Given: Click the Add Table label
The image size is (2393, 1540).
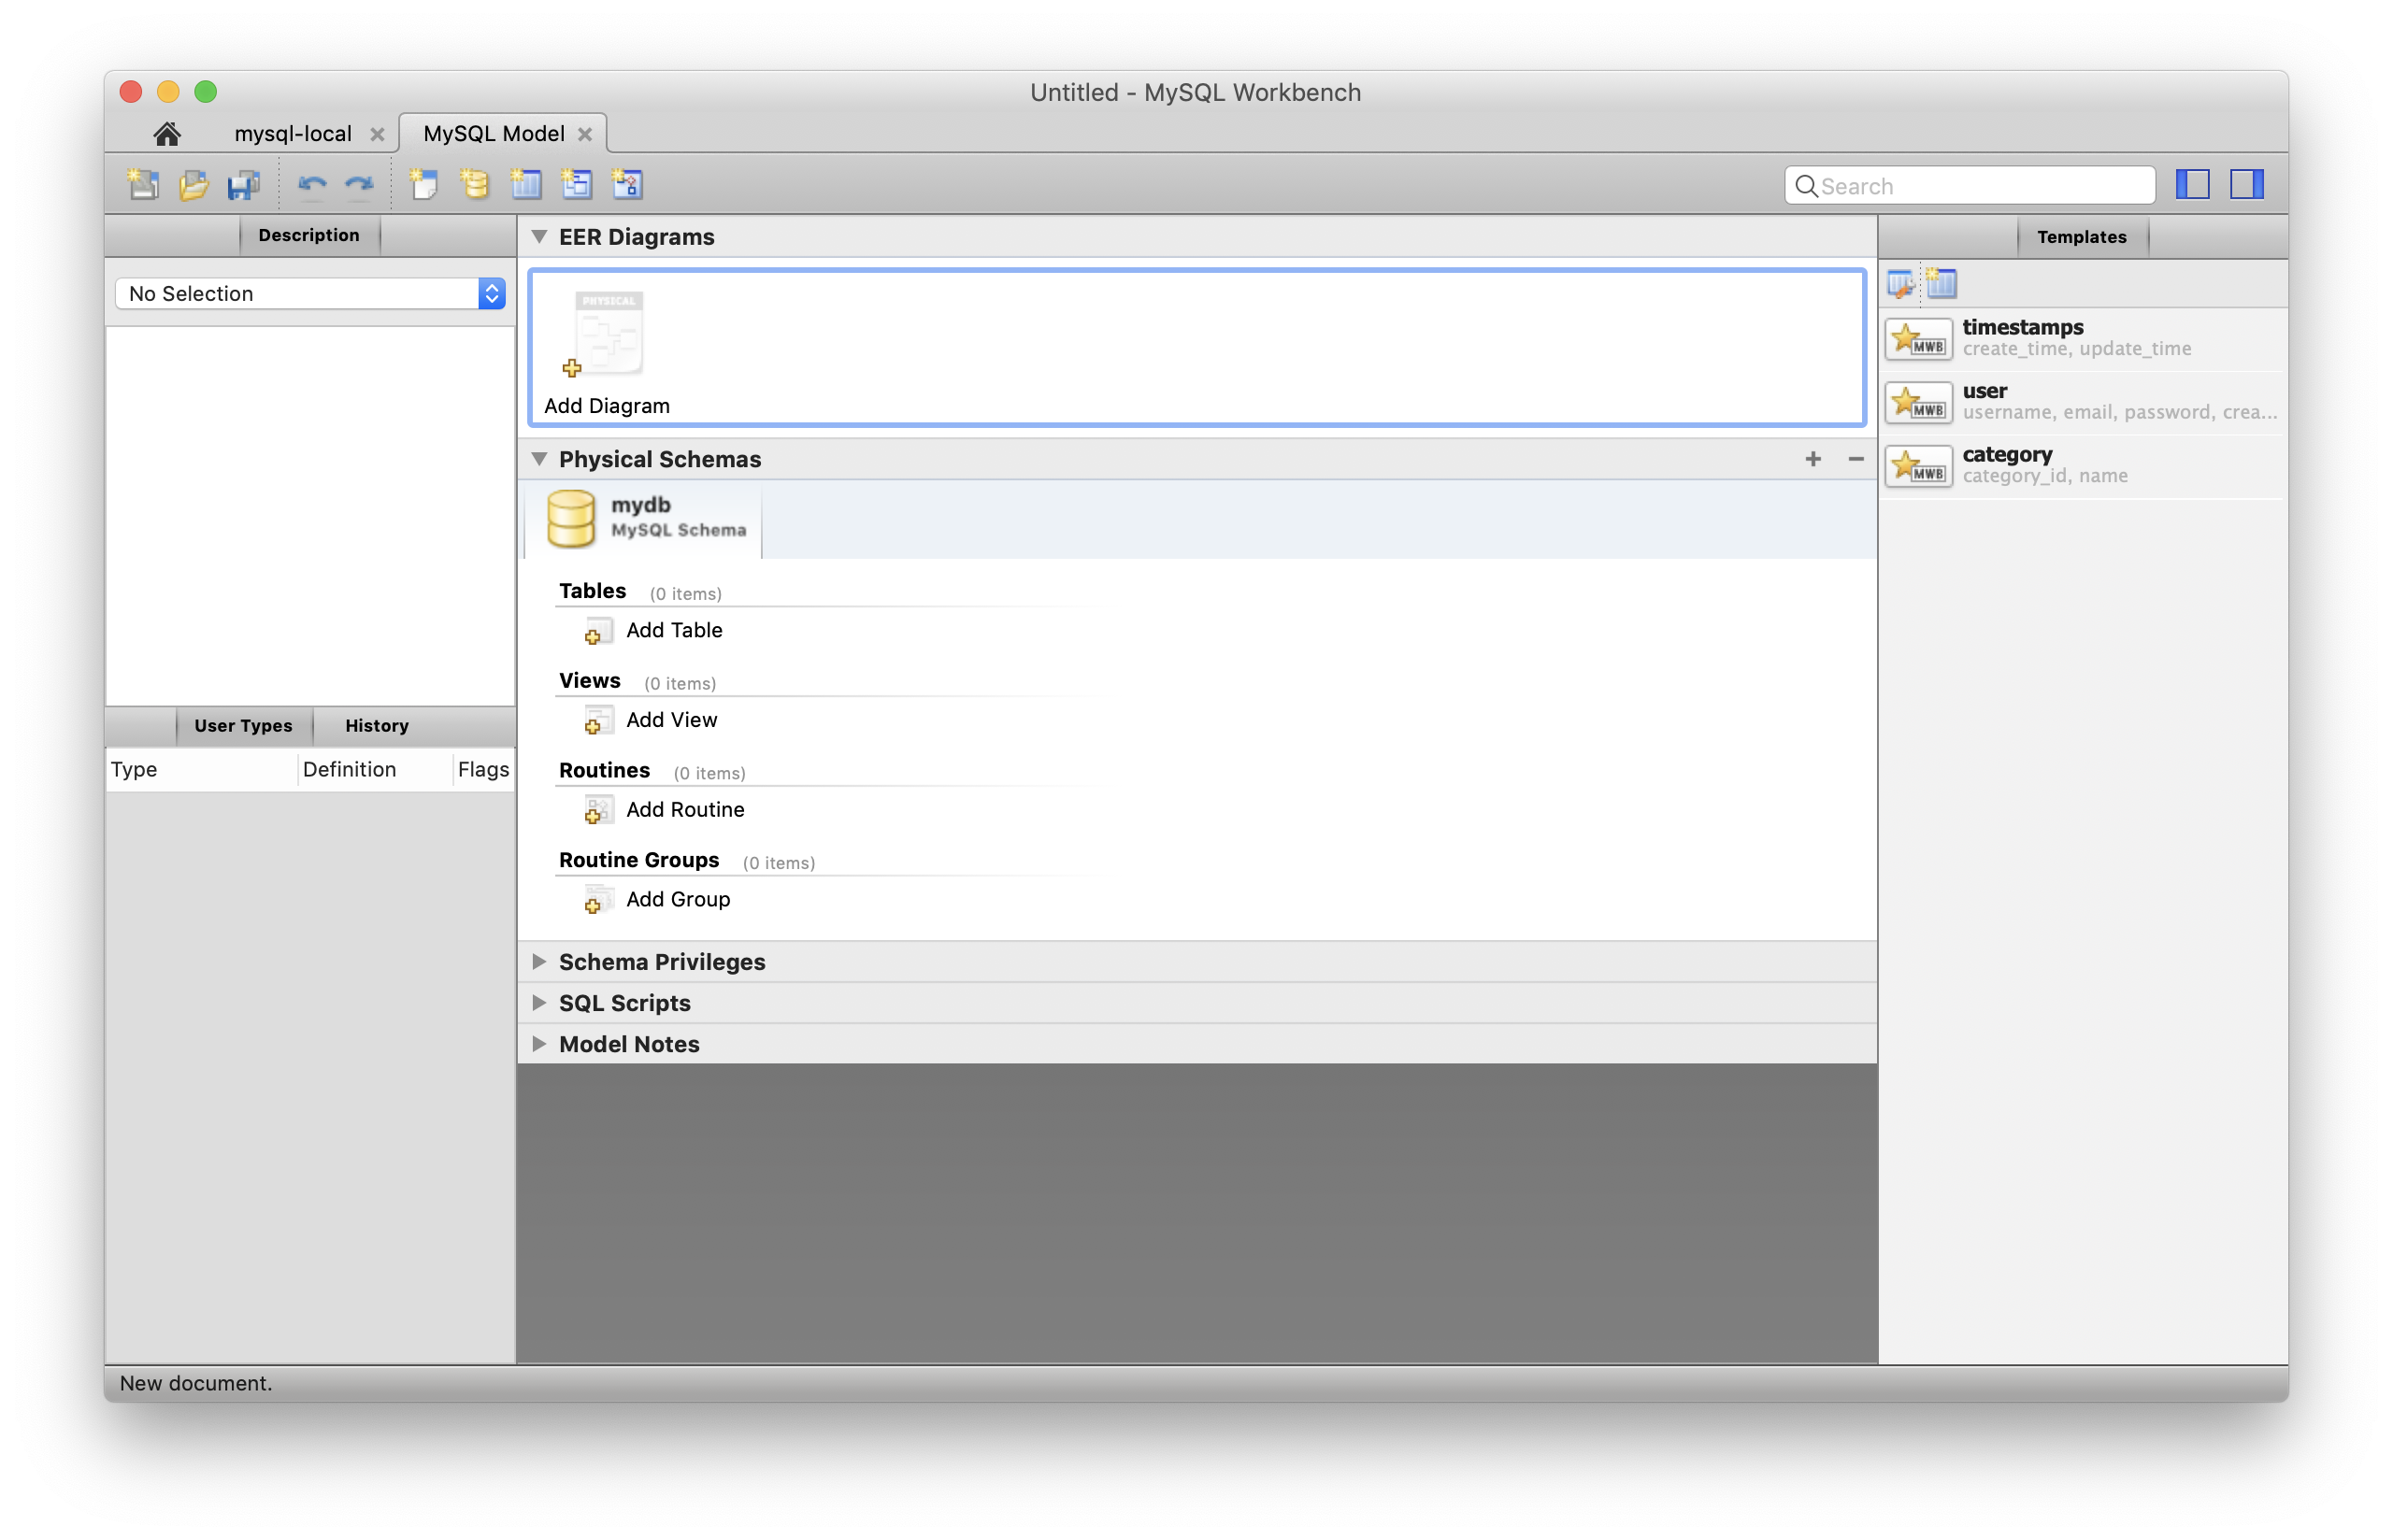Looking at the screenshot, I should (674, 630).
